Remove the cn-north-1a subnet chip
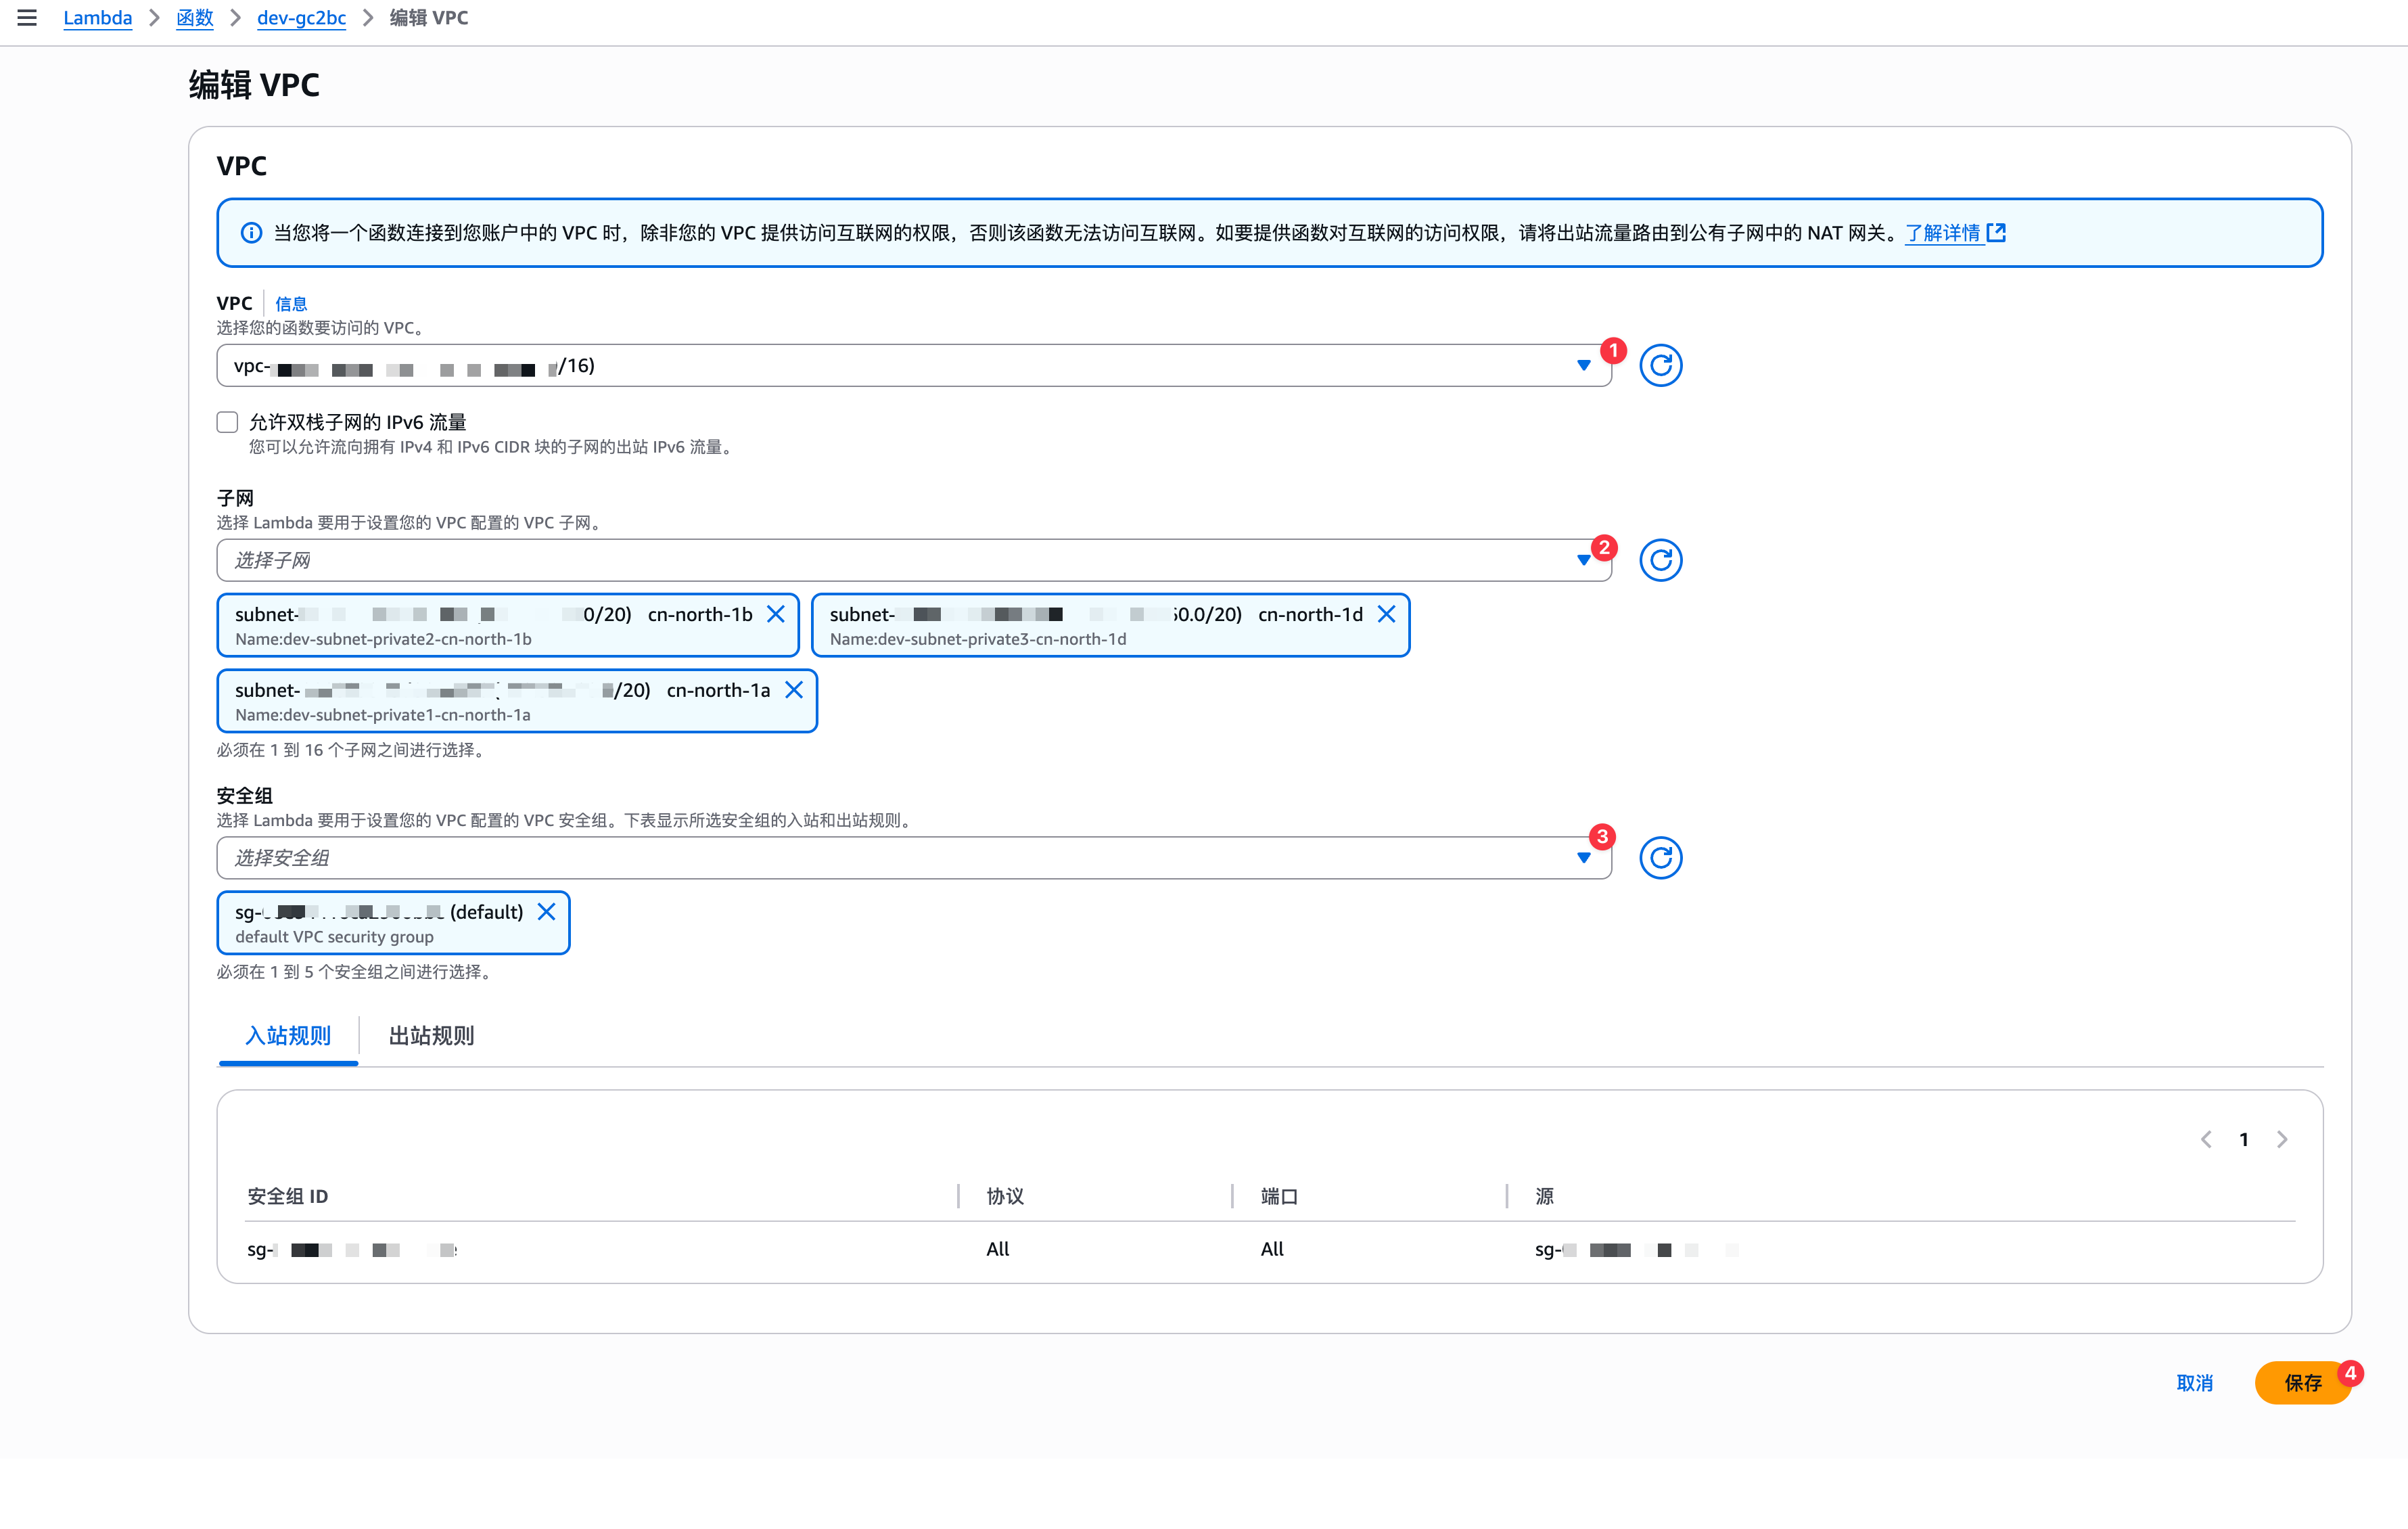The height and width of the screenshot is (1529, 2408). (794, 690)
